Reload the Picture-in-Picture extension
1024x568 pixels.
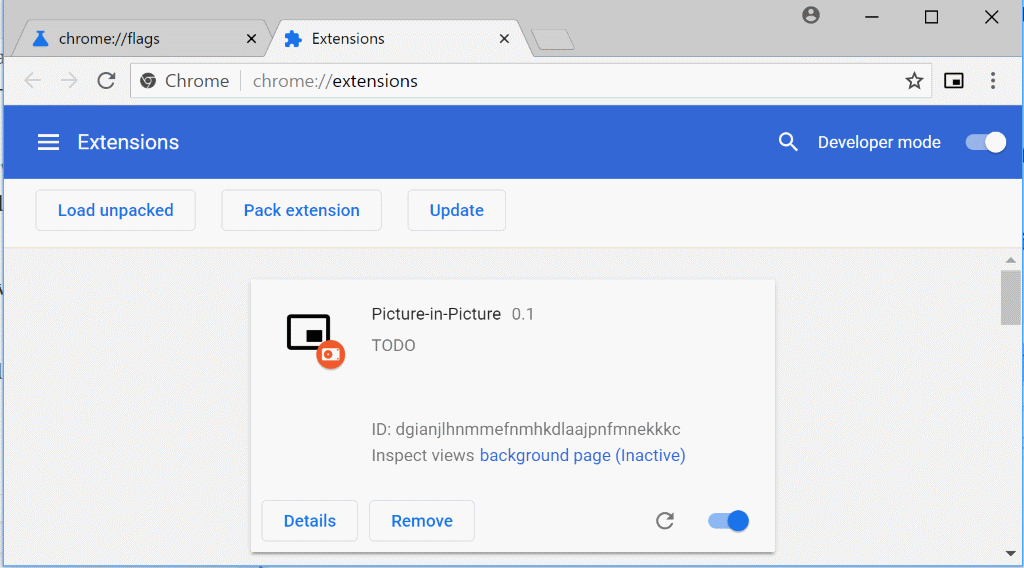coord(664,521)
